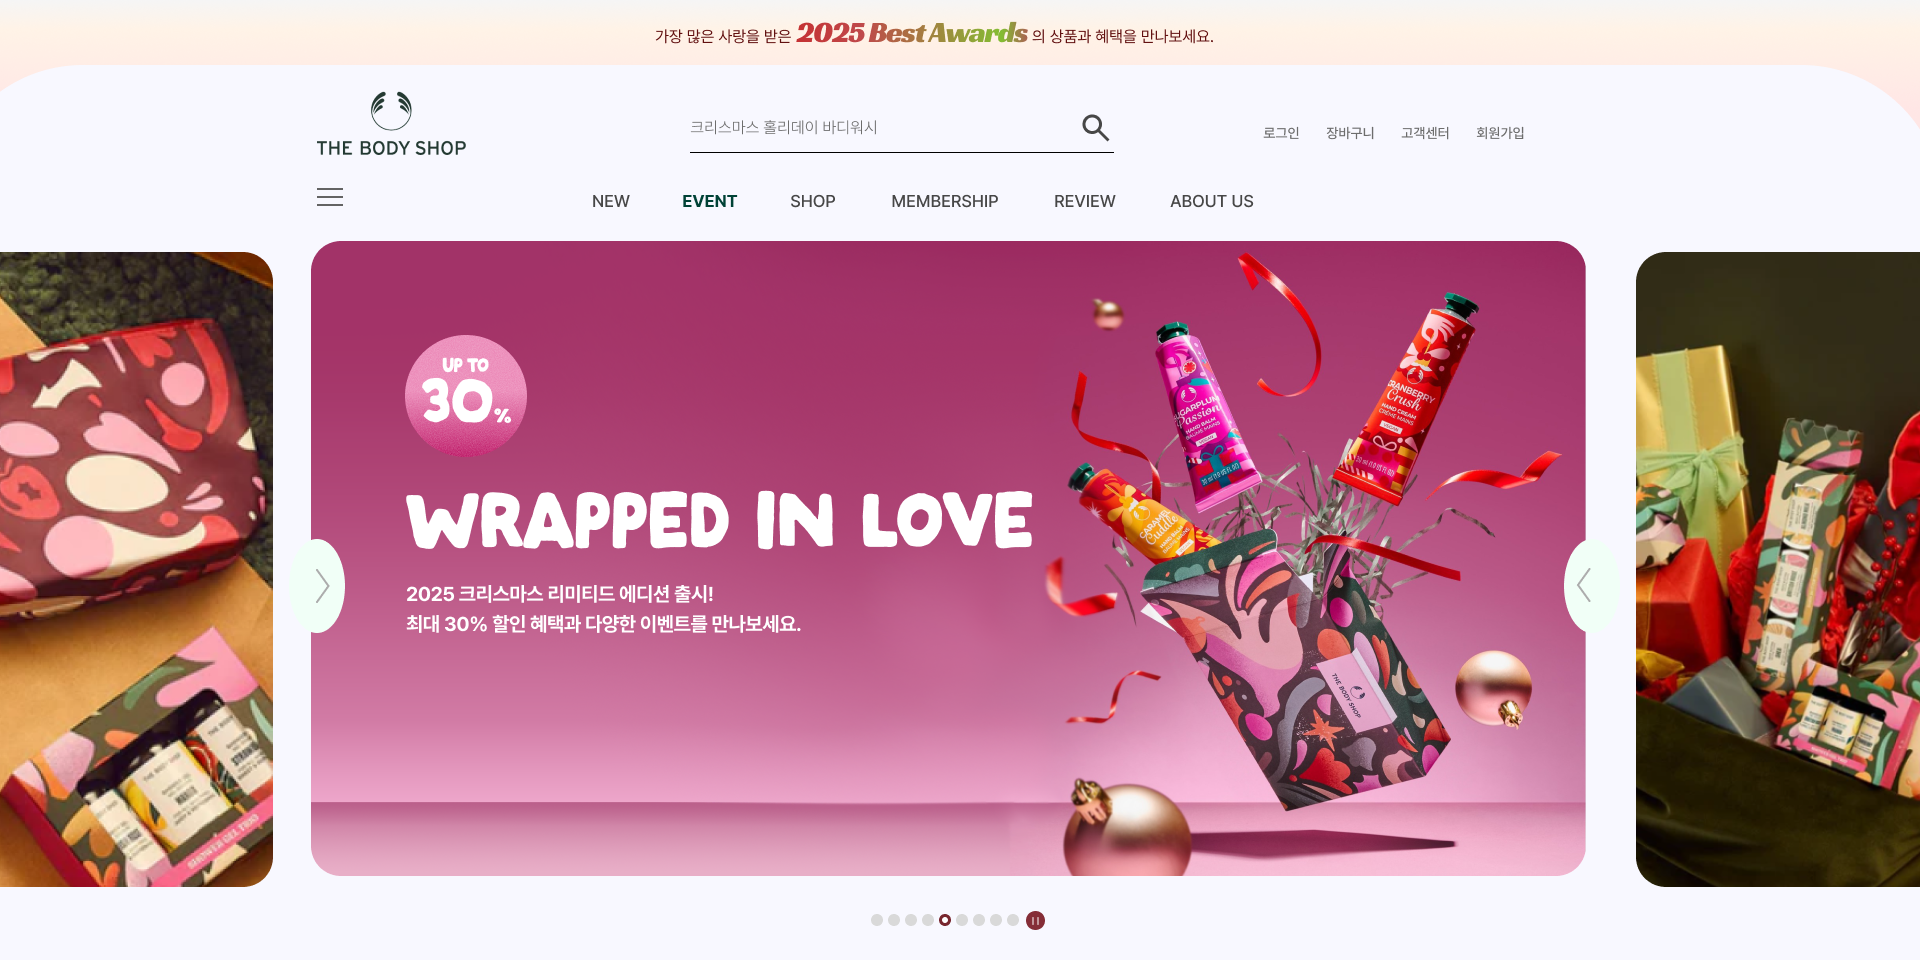Click the 로그인 link
The image size is (1920, 960).
click(x=1281, y=133)
